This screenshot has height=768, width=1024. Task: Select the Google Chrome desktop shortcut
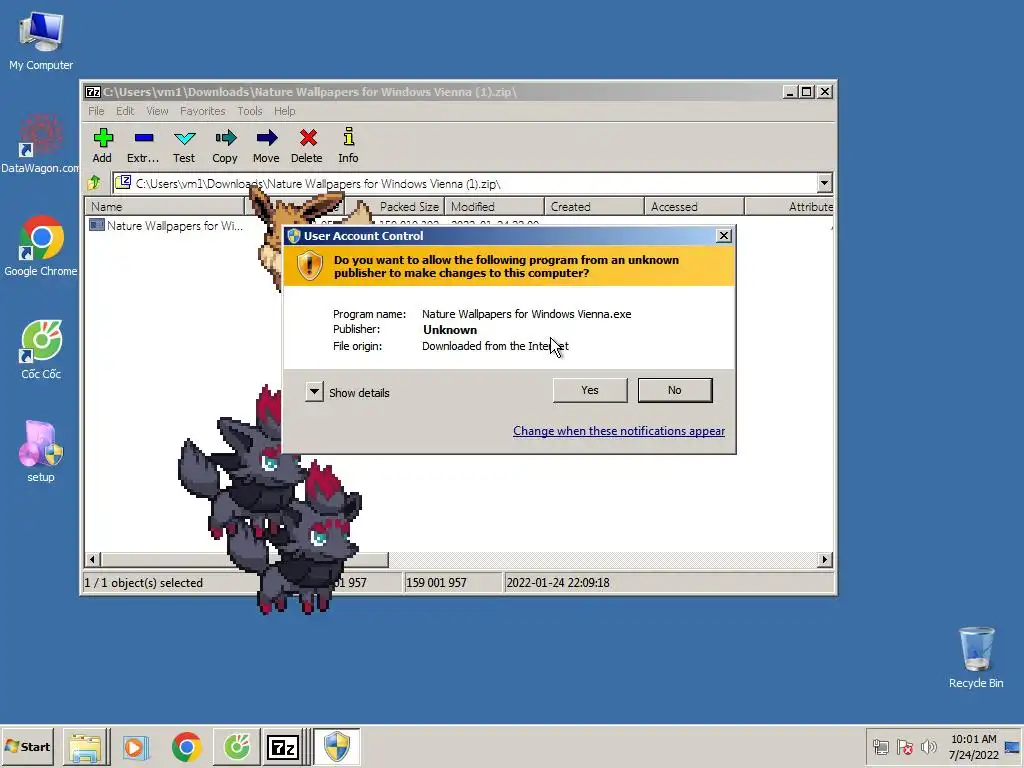40,246
